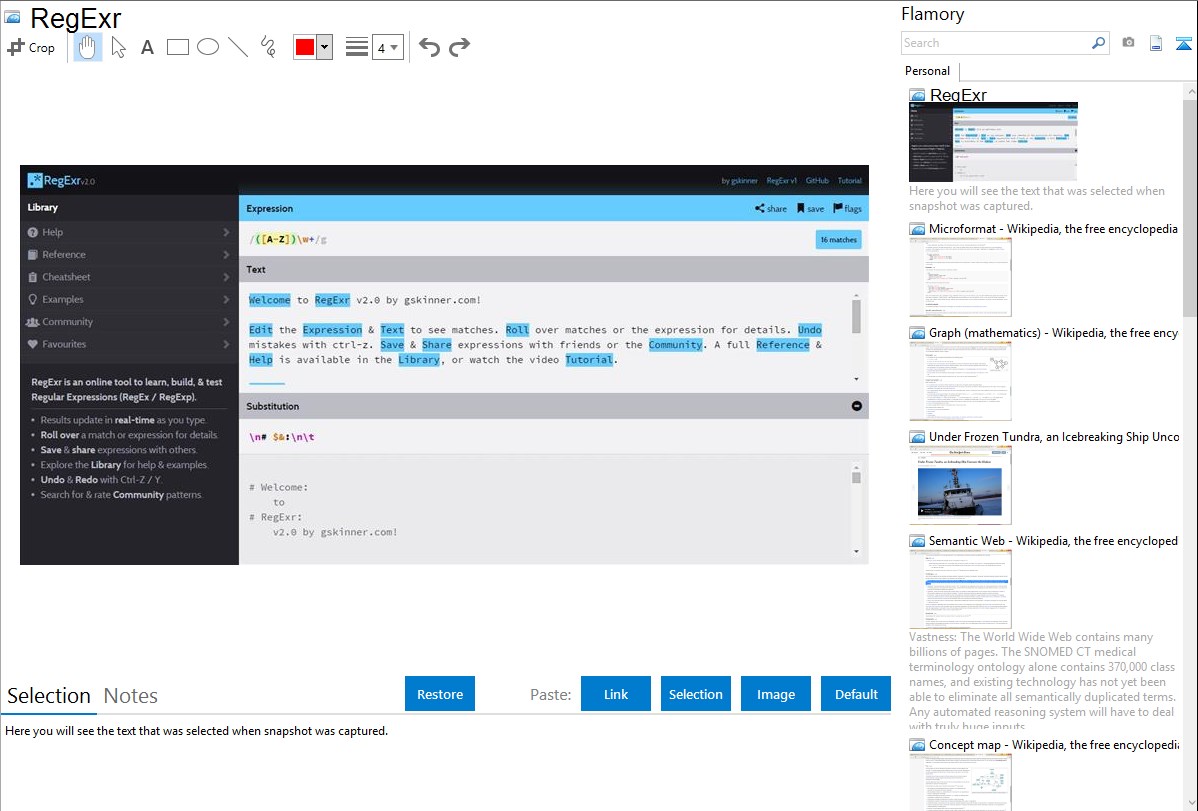The height and width of the screenshot is (811, 1198).
Task: Click the document icon beside the camera
Action: (x=1156, y=43)
